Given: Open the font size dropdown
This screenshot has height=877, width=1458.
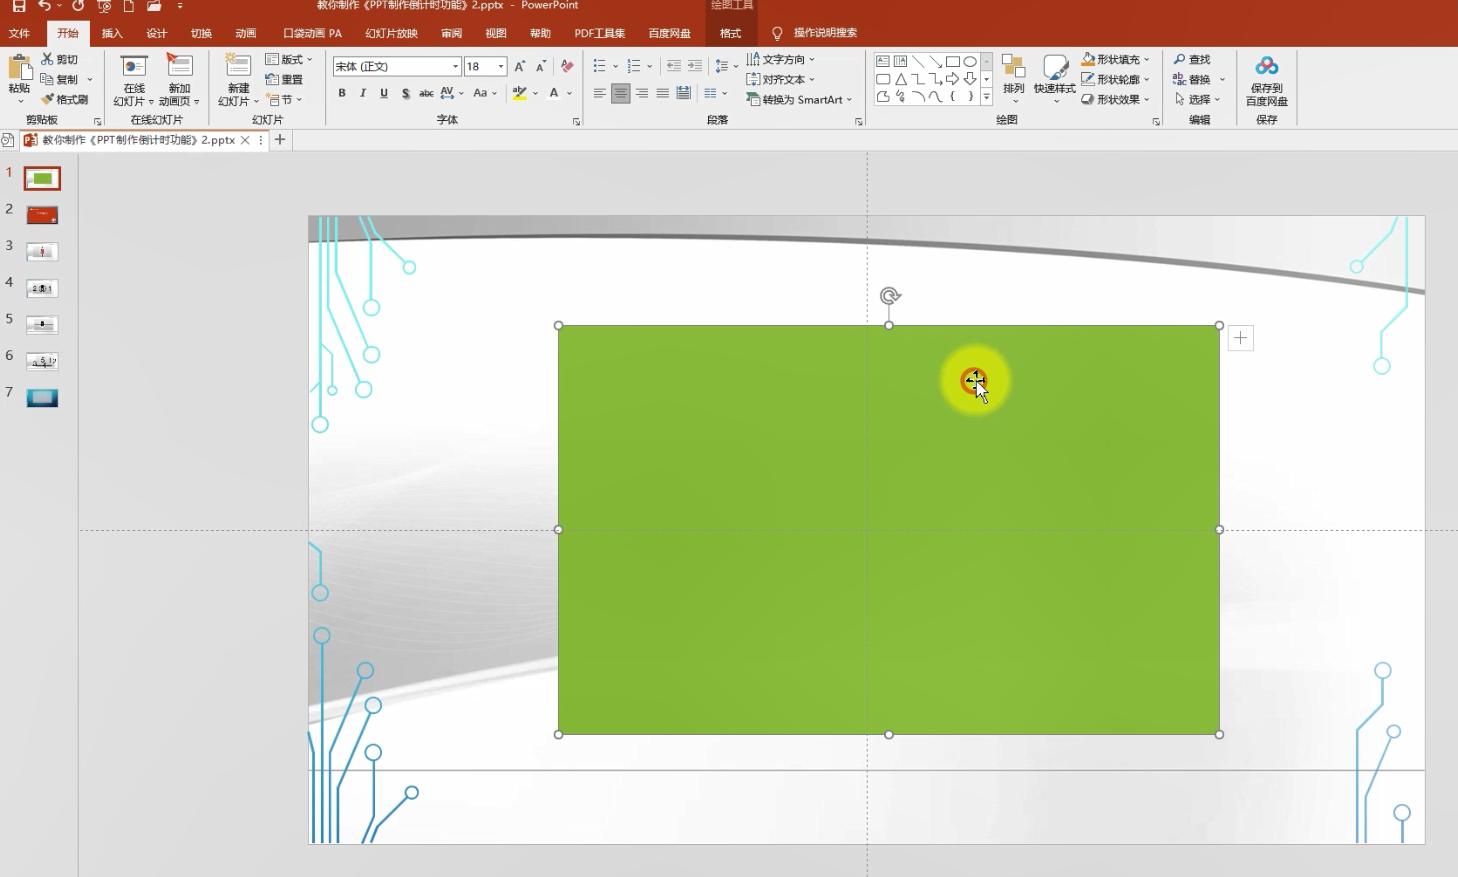Looking at the screenshot, I should 501,66.
